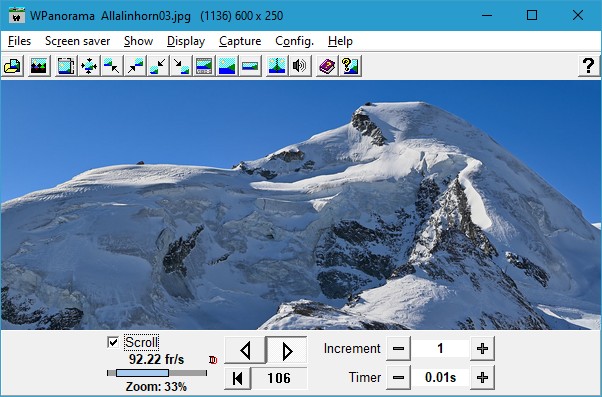The image size is (602, 397).
Task: Maximize the WPanorama window
Action: 532,15
